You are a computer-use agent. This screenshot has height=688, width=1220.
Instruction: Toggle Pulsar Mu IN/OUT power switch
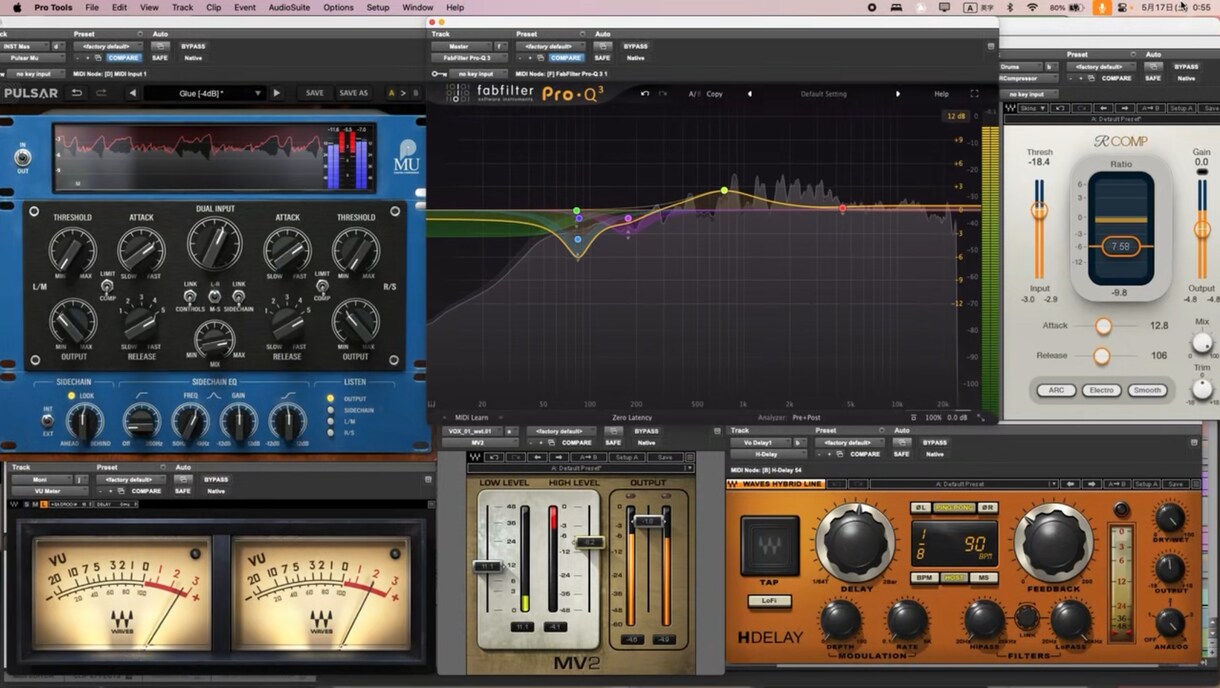[x=22, y=158]
